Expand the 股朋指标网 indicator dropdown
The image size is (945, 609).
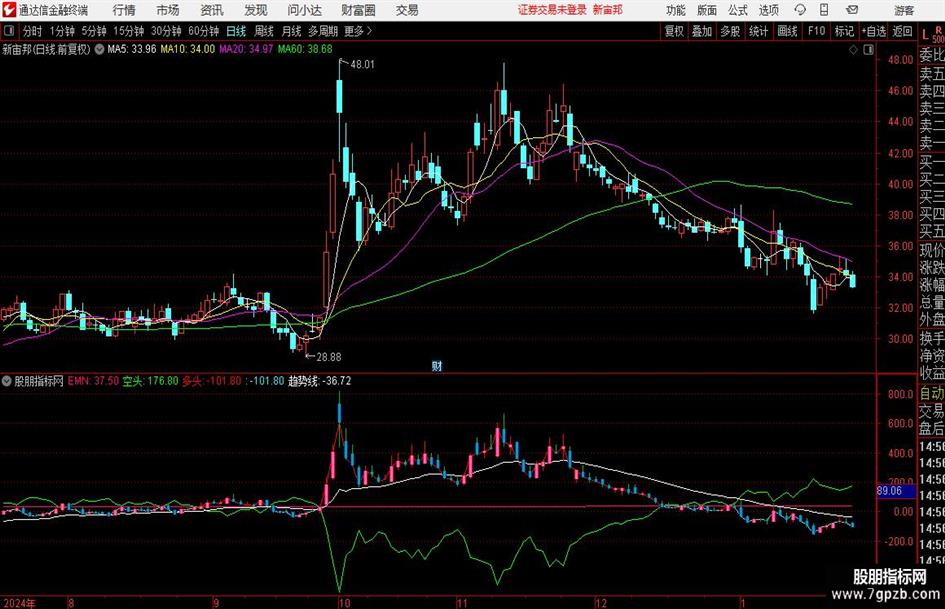click(x=7, y=381)
